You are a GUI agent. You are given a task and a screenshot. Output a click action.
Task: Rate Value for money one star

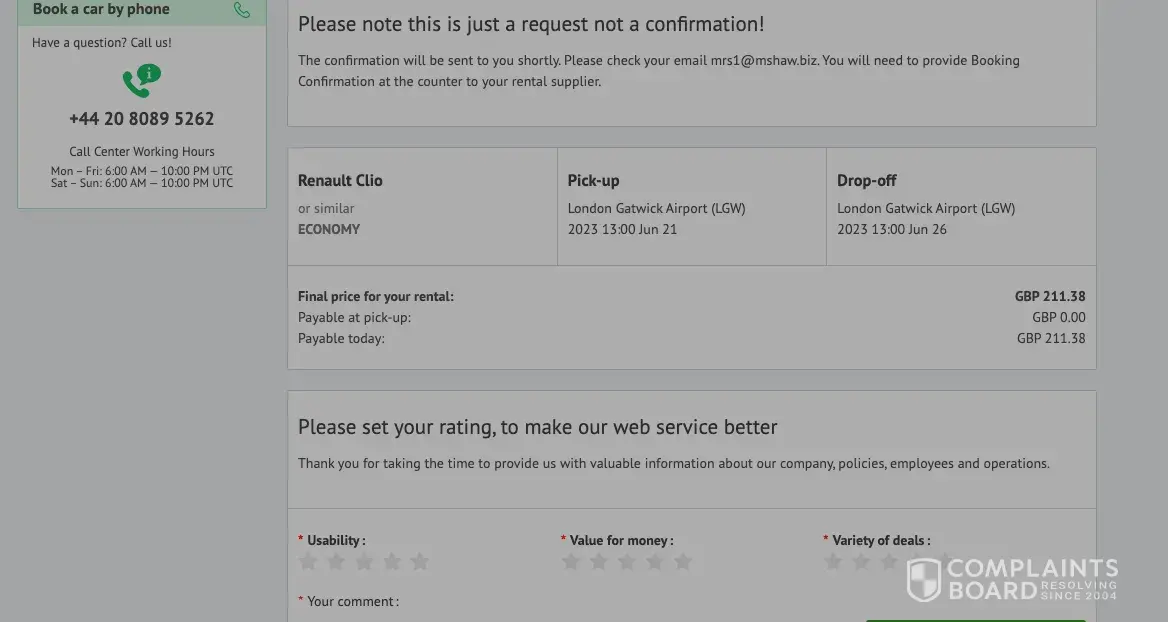(571, 562)
